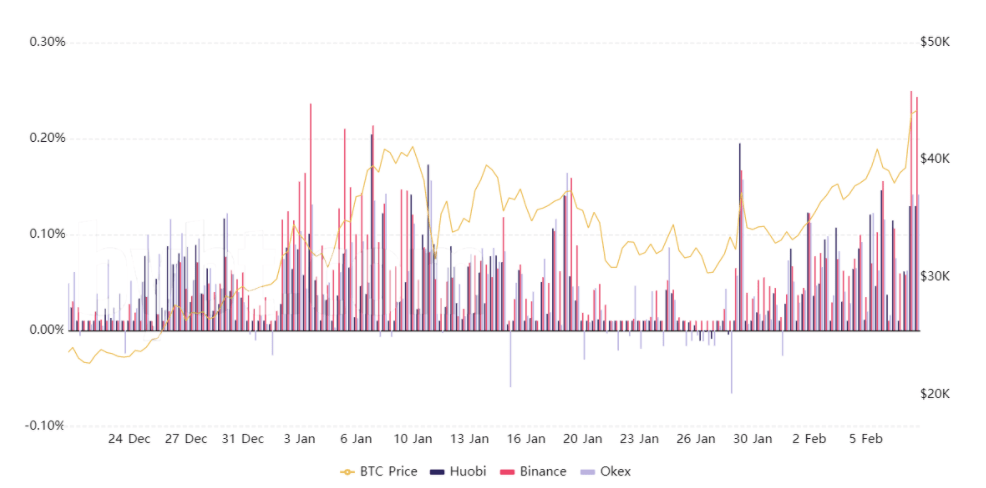The width and height of the screenshot is (986, 488).
Task: Click the $50K right axis label
Action: 934,43
